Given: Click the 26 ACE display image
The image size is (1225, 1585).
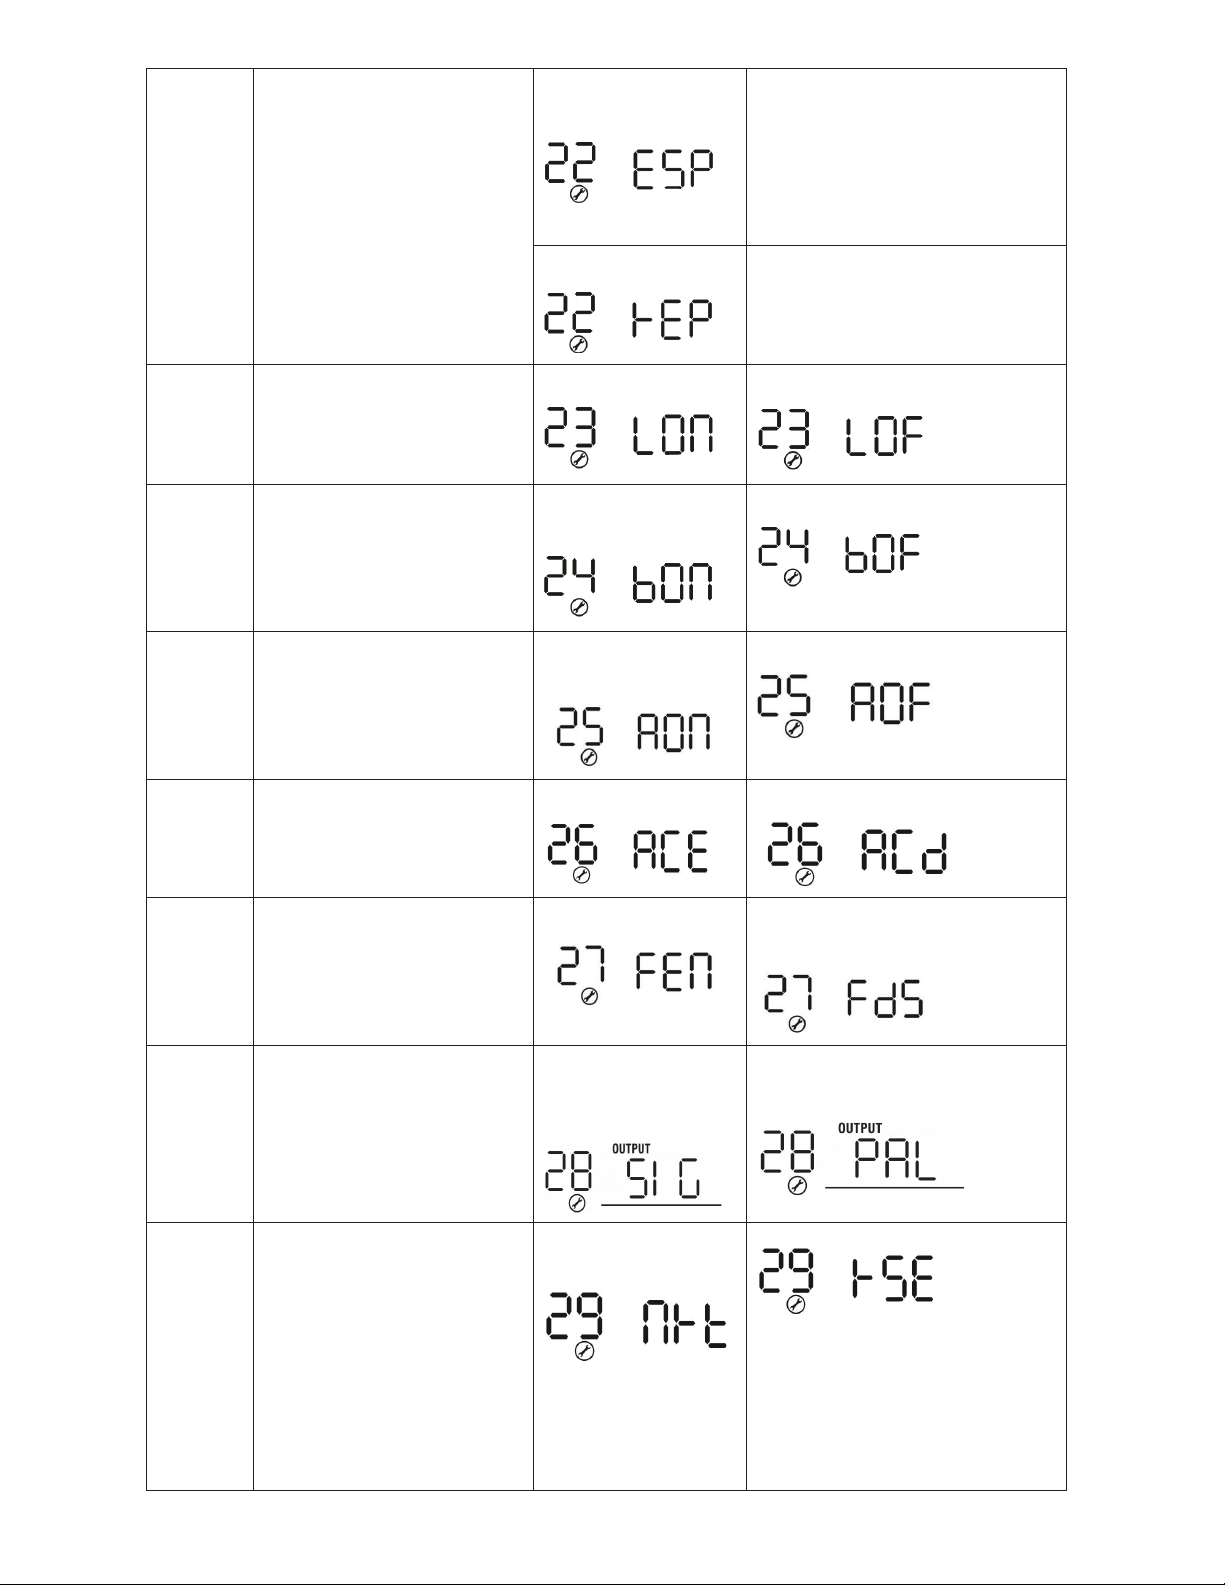Looking at the screenshot, I should click(628, 853).
